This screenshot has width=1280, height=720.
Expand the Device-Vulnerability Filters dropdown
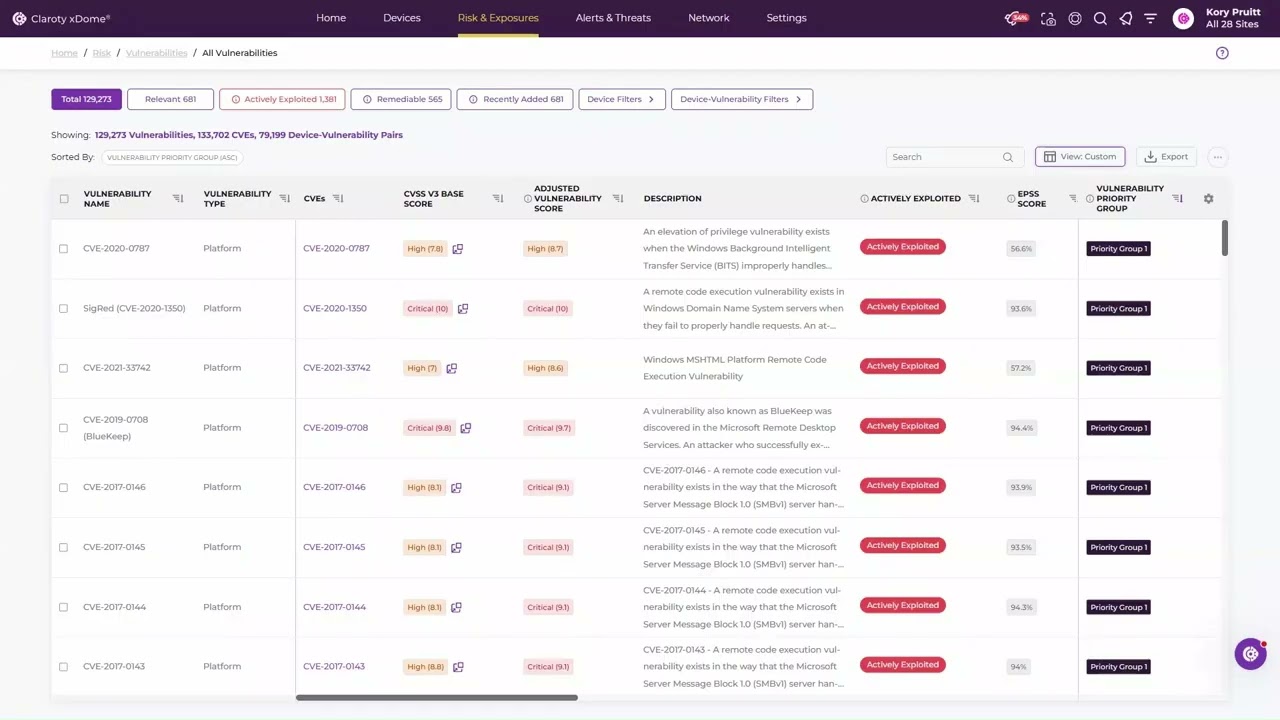pyautogui.click(x=742, y=99)
